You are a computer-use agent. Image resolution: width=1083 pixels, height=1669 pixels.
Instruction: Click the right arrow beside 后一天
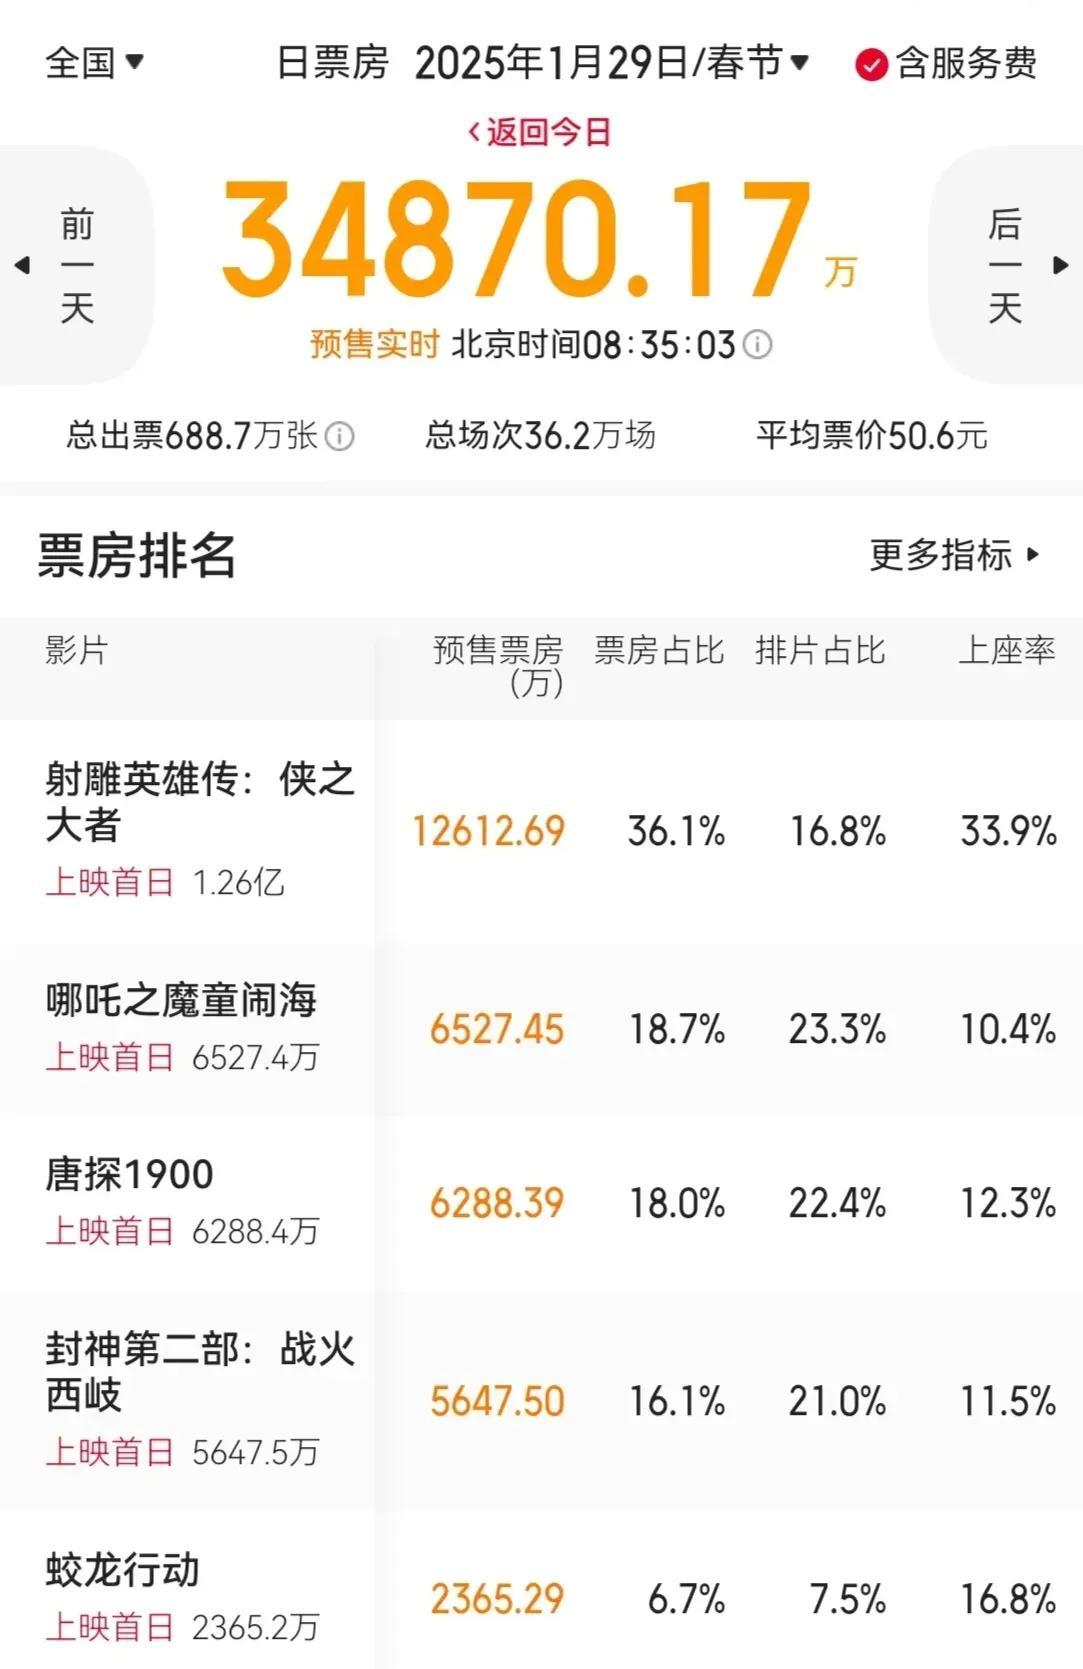tap(1061, 265)
